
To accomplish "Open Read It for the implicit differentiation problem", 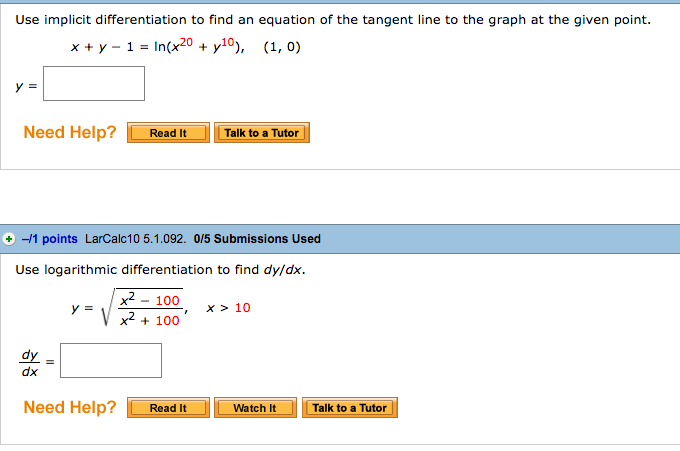I will click(x=168, y=133).
